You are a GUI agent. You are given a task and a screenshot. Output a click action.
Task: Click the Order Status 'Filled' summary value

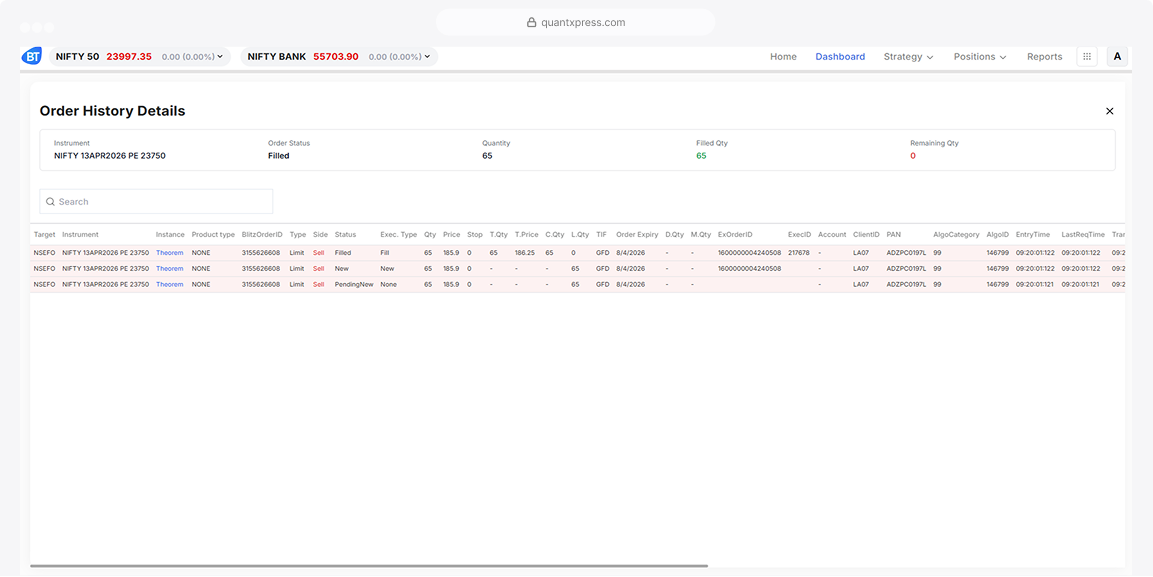click(279, 156)
